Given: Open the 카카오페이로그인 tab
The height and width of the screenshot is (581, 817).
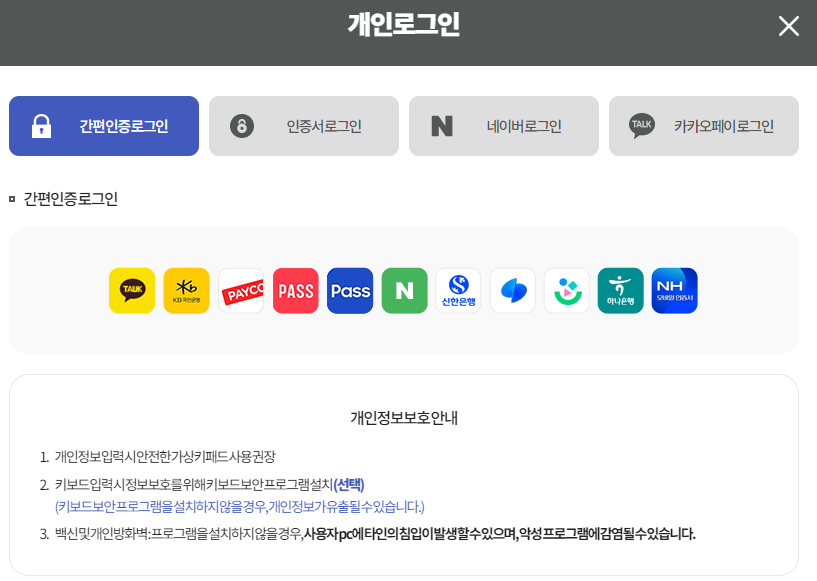Looking at the screenshot, I should 704,126.
